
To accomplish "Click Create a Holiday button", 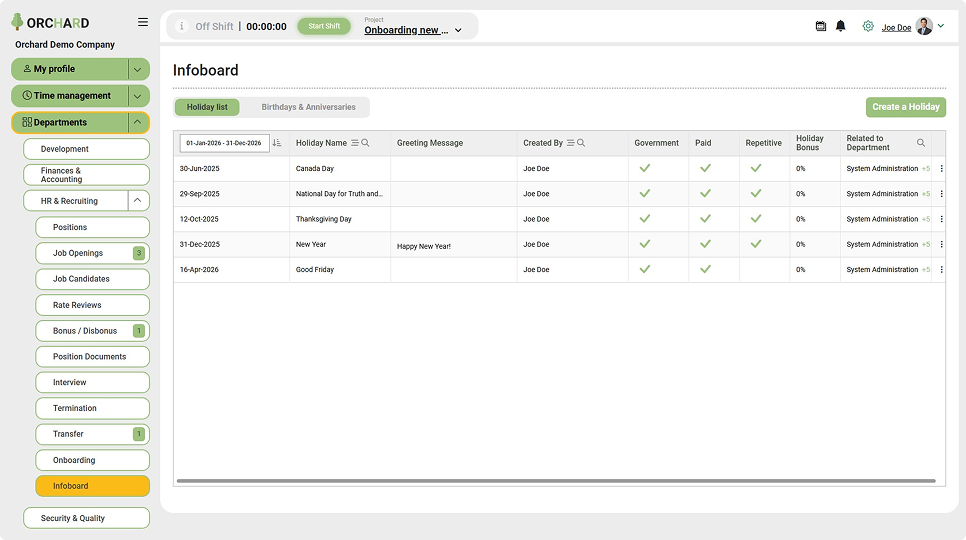I will [906, 107].
